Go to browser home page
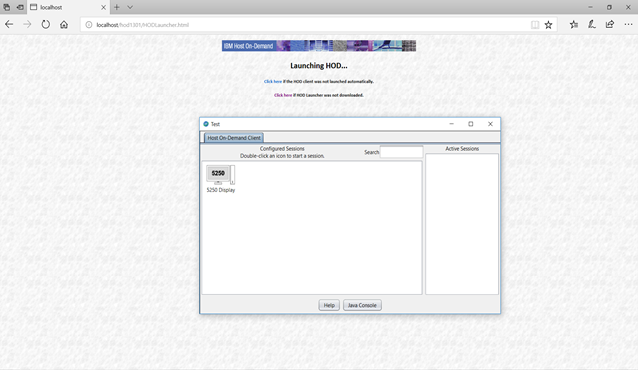 click(64, 24)
